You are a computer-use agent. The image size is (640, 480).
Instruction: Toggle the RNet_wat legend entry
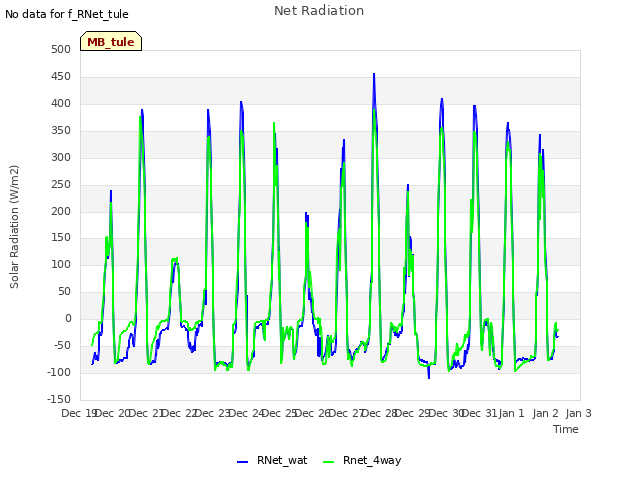272,460
